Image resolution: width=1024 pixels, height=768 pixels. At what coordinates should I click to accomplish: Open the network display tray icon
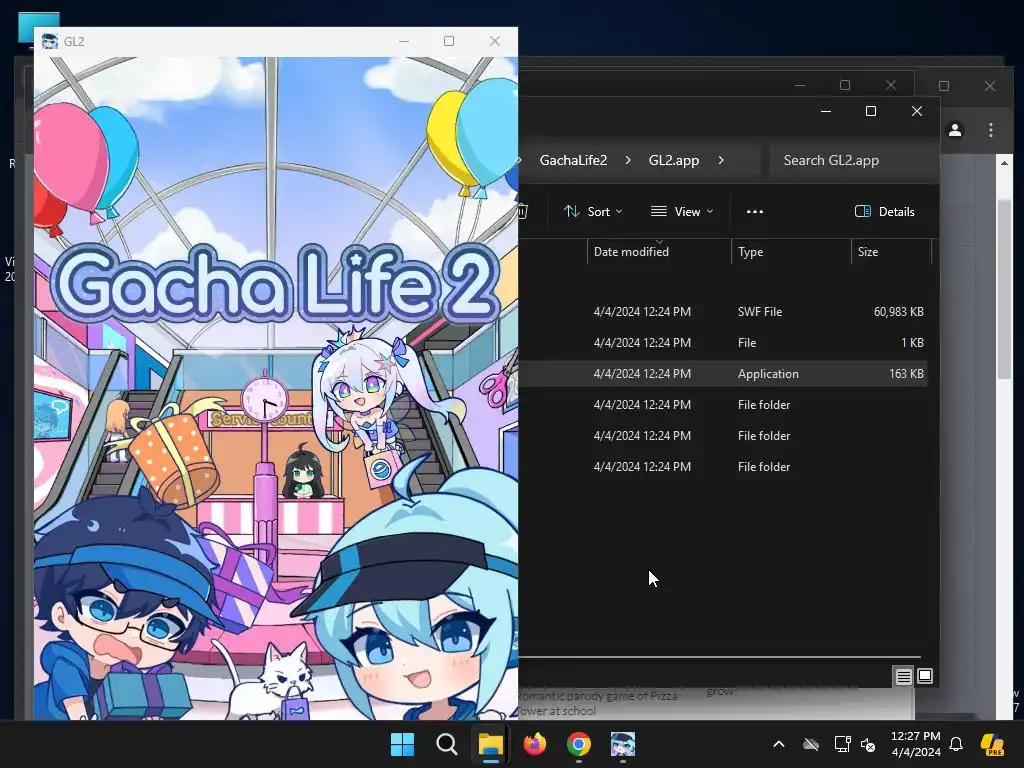tap(842, 744)
